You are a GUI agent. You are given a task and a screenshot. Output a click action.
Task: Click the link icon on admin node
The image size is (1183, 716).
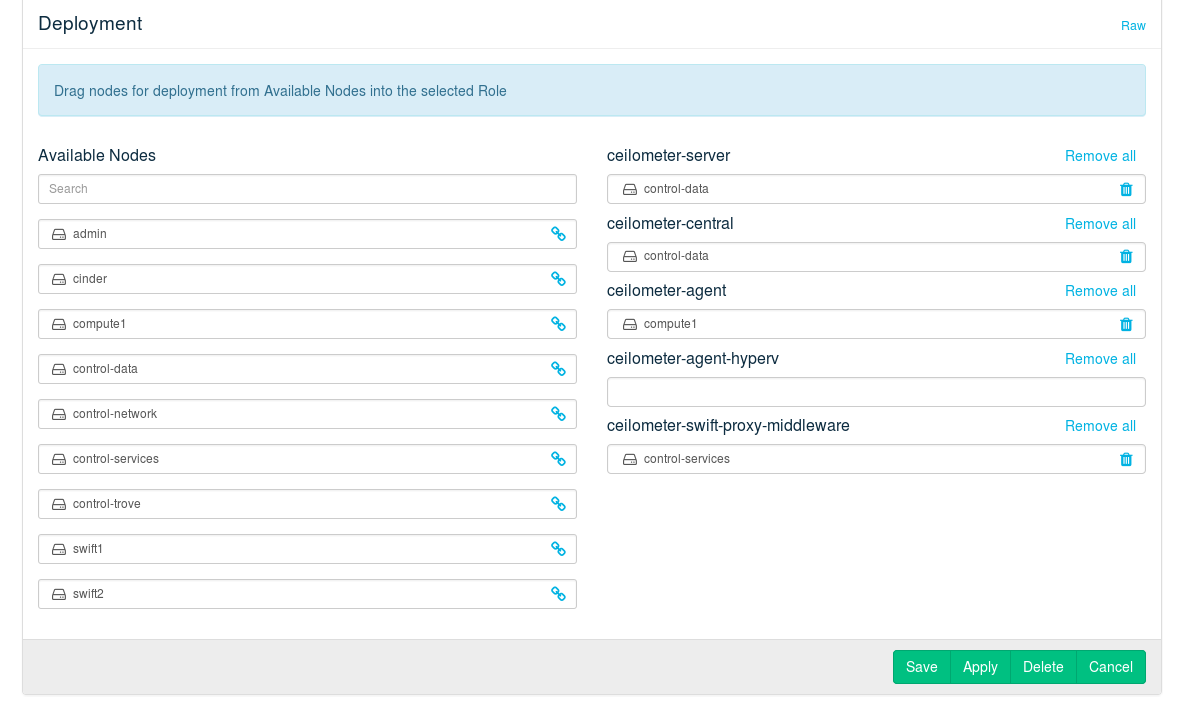pos(558,234)
